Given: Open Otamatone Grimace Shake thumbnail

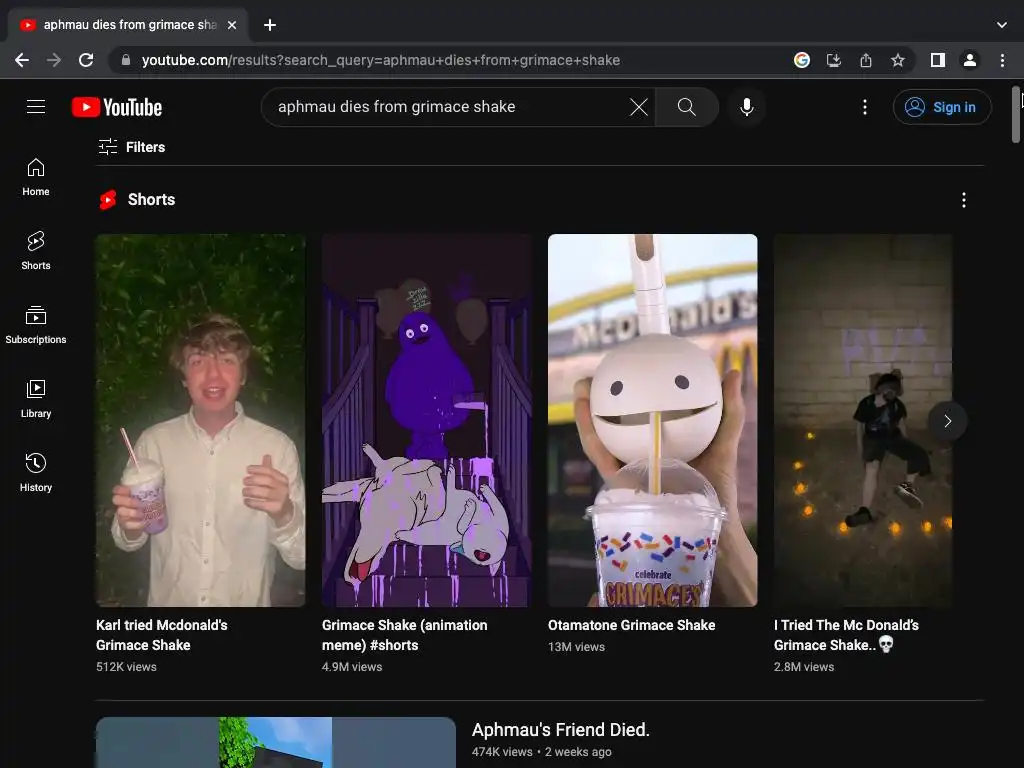Looking at the screenshot, I should 652,421.
